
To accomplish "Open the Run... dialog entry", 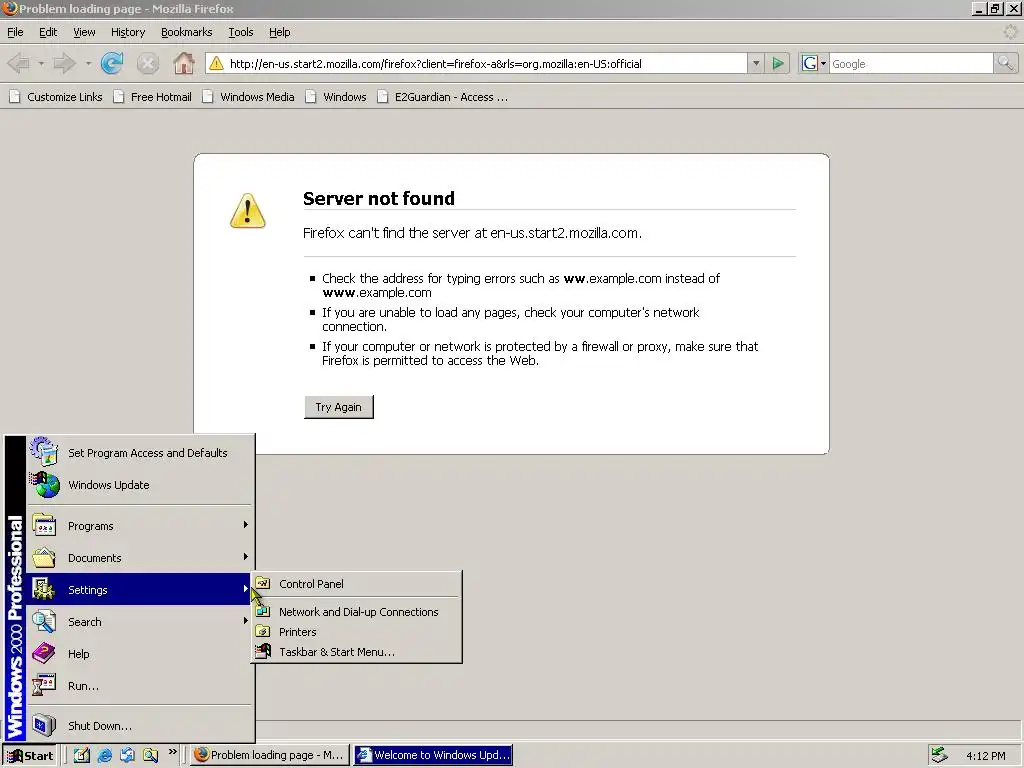I will click(x=140, y=686).
